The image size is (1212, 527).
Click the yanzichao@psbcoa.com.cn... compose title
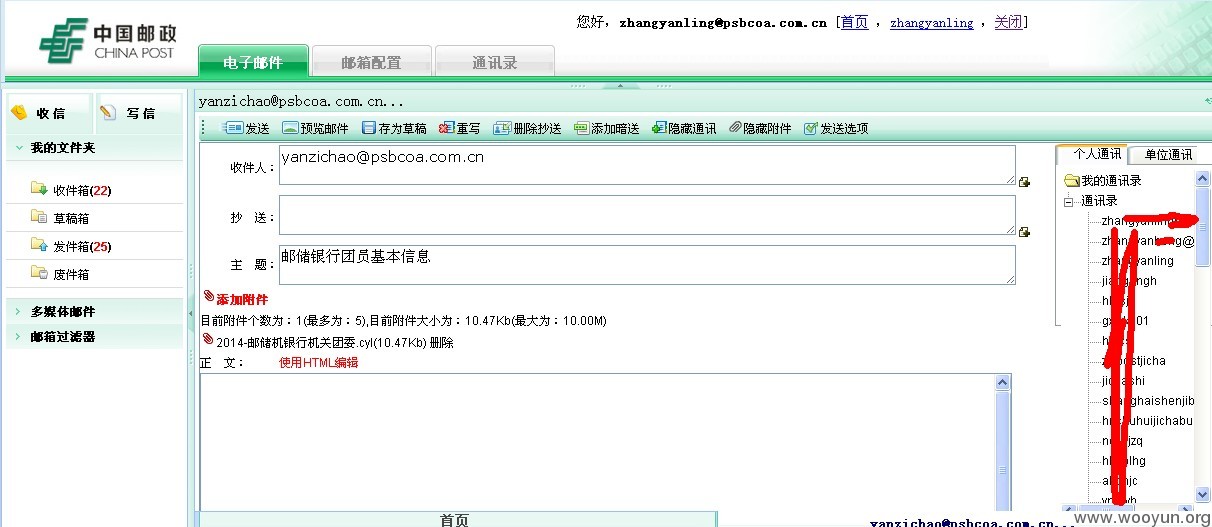[x=301, y=101]
